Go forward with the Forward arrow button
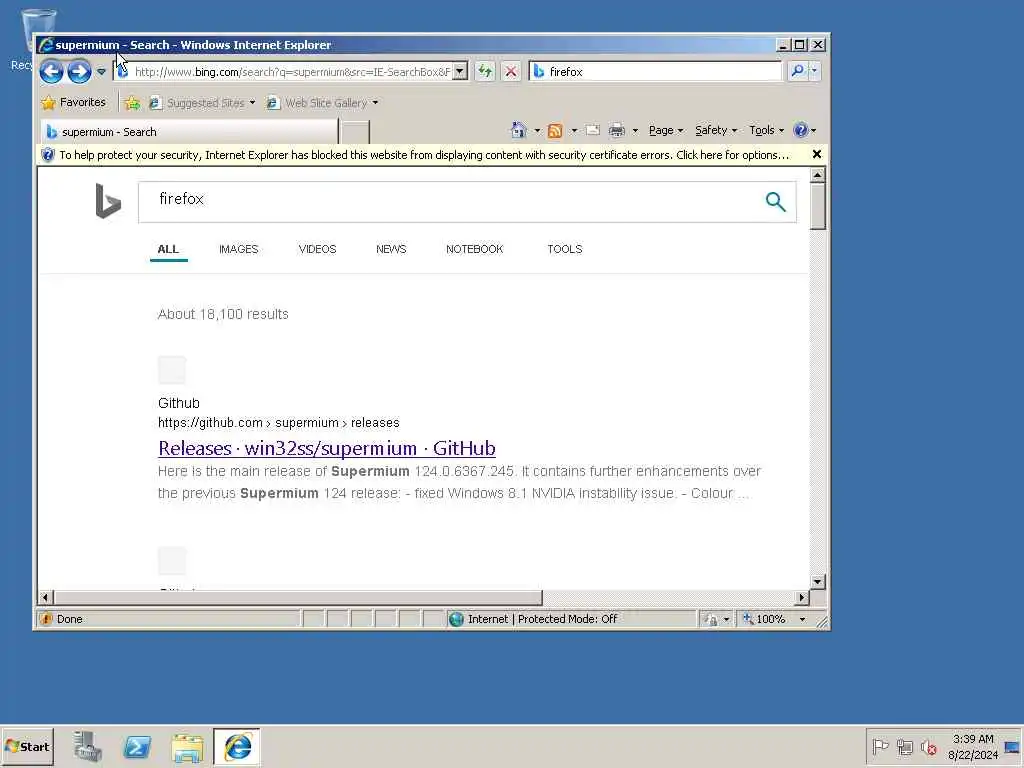The height and width of the screenshot is (768, 1024). tap(79, 71)
